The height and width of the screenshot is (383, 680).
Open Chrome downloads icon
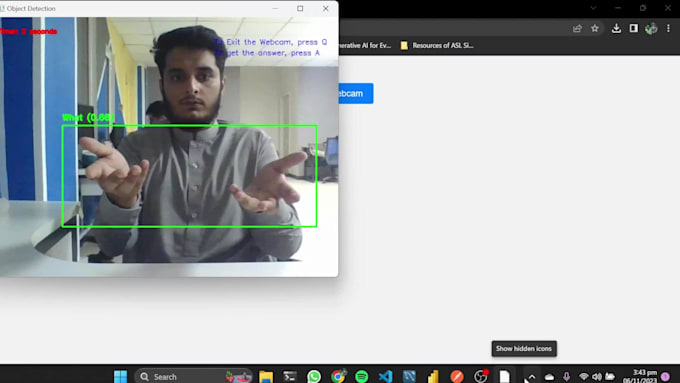616,28
